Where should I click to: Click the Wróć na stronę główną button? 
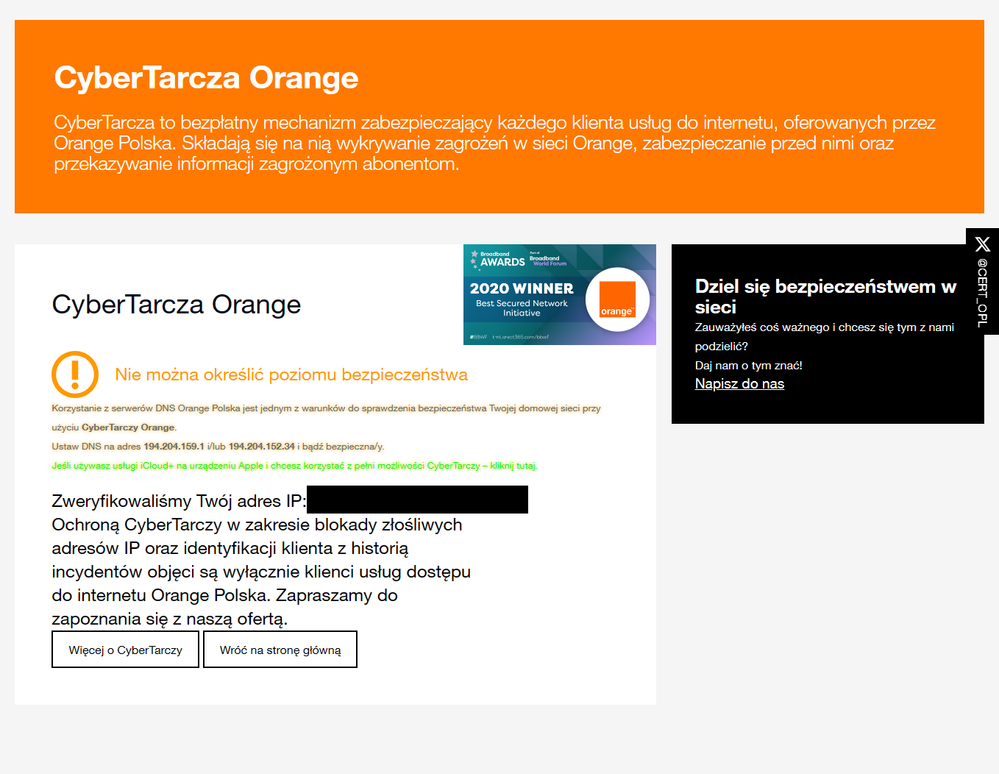(280, 649)
